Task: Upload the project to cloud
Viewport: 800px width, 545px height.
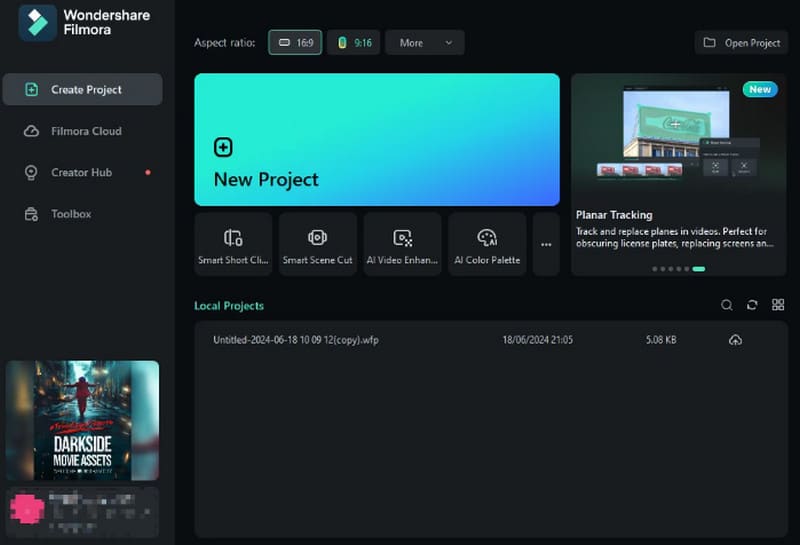Action: coord(735,340)
